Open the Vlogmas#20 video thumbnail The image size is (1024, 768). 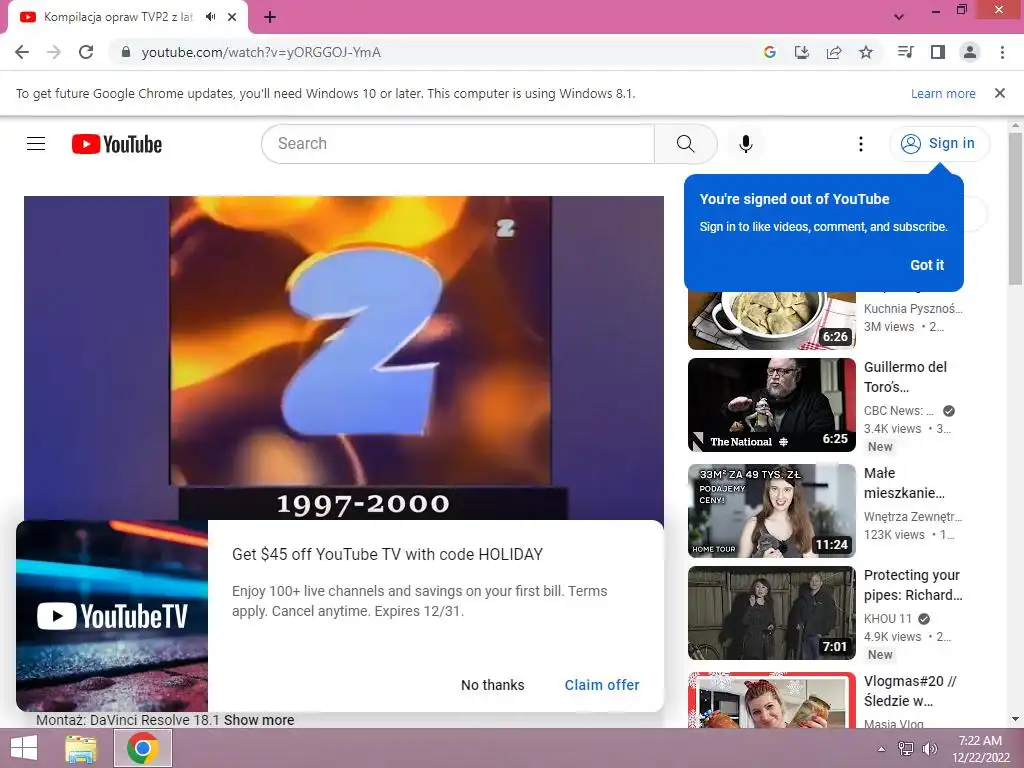[x=772, y=699]
